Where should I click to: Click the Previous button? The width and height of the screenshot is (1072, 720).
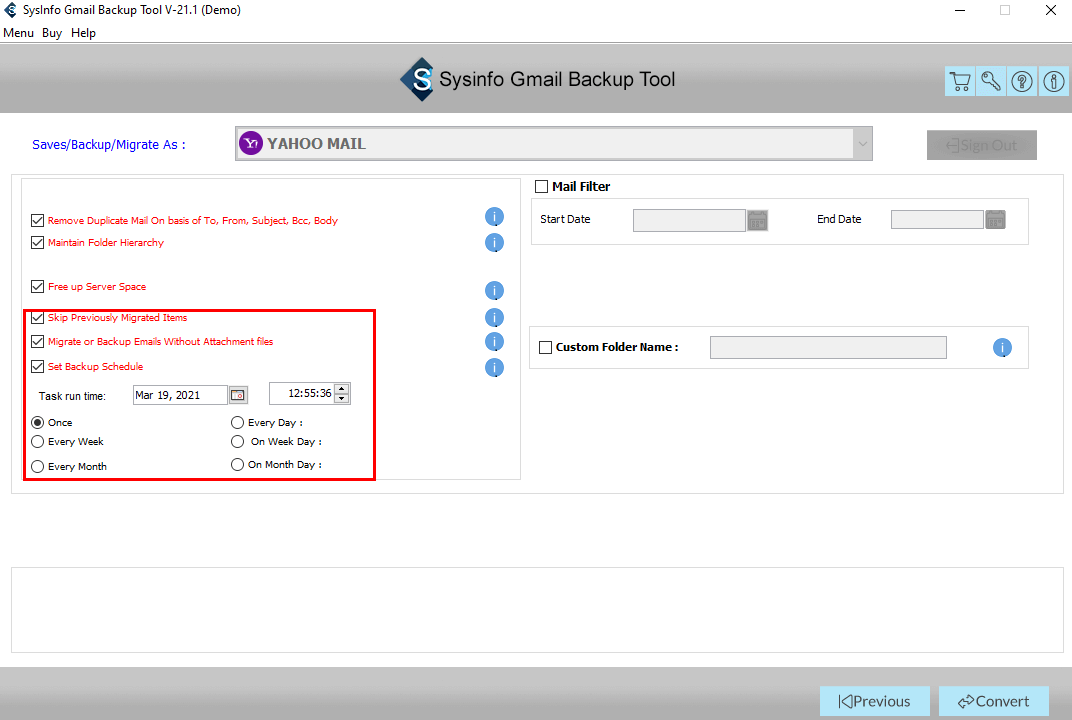click(x=874, y=702)
